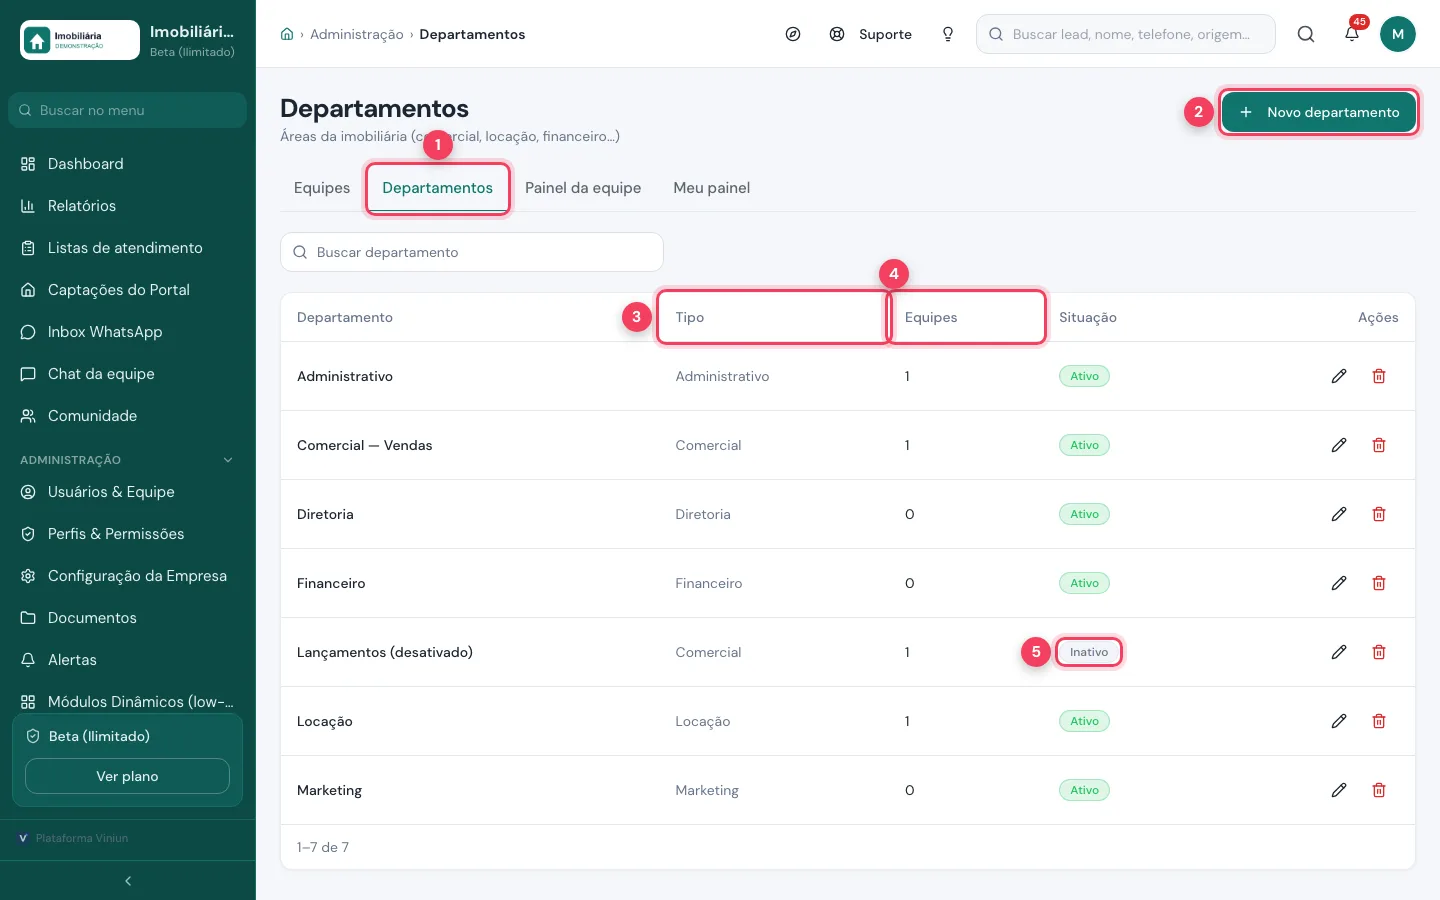1440x900 pixels.
Task: Open the Meu painel tab
Action: (x=712, y=188)
